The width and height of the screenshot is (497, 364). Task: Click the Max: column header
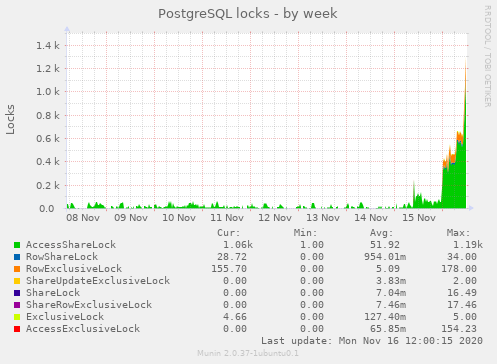point(458,233)
